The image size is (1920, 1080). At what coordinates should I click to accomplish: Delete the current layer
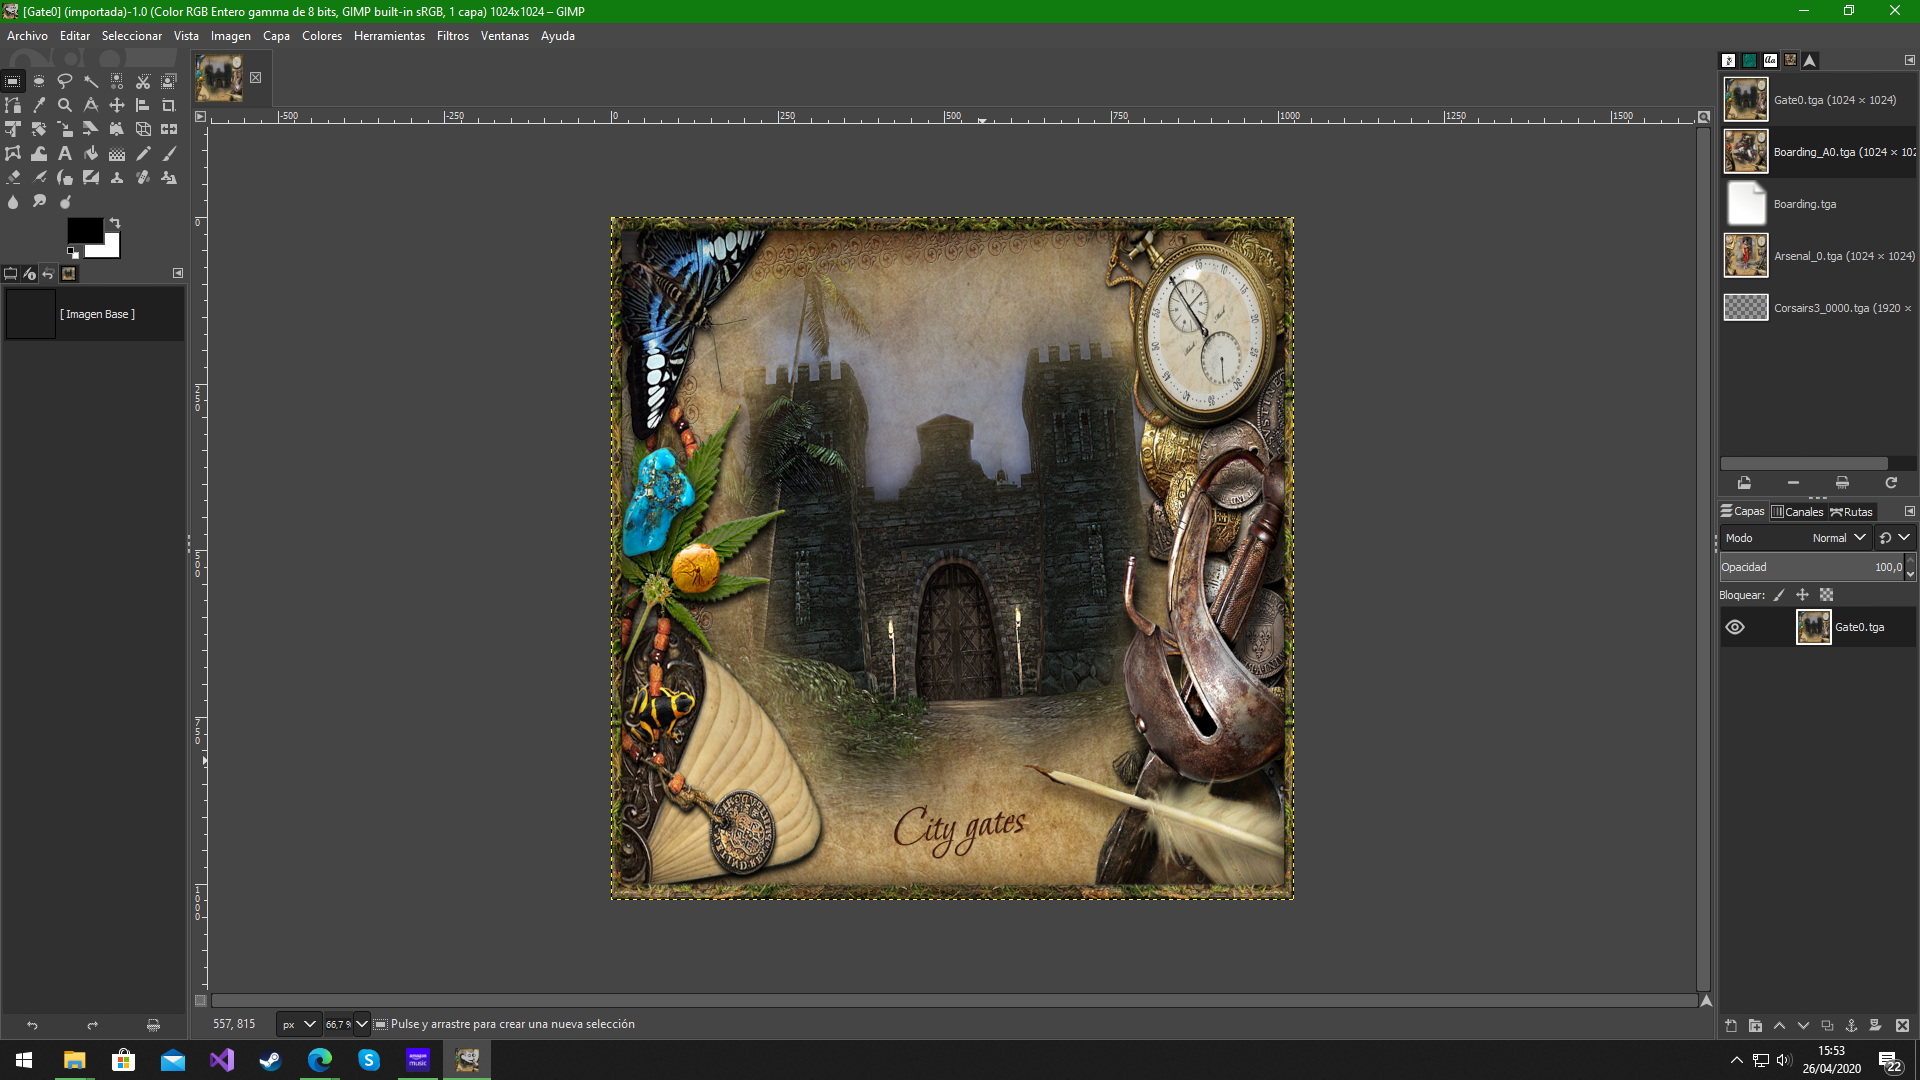(1902, 1026)
